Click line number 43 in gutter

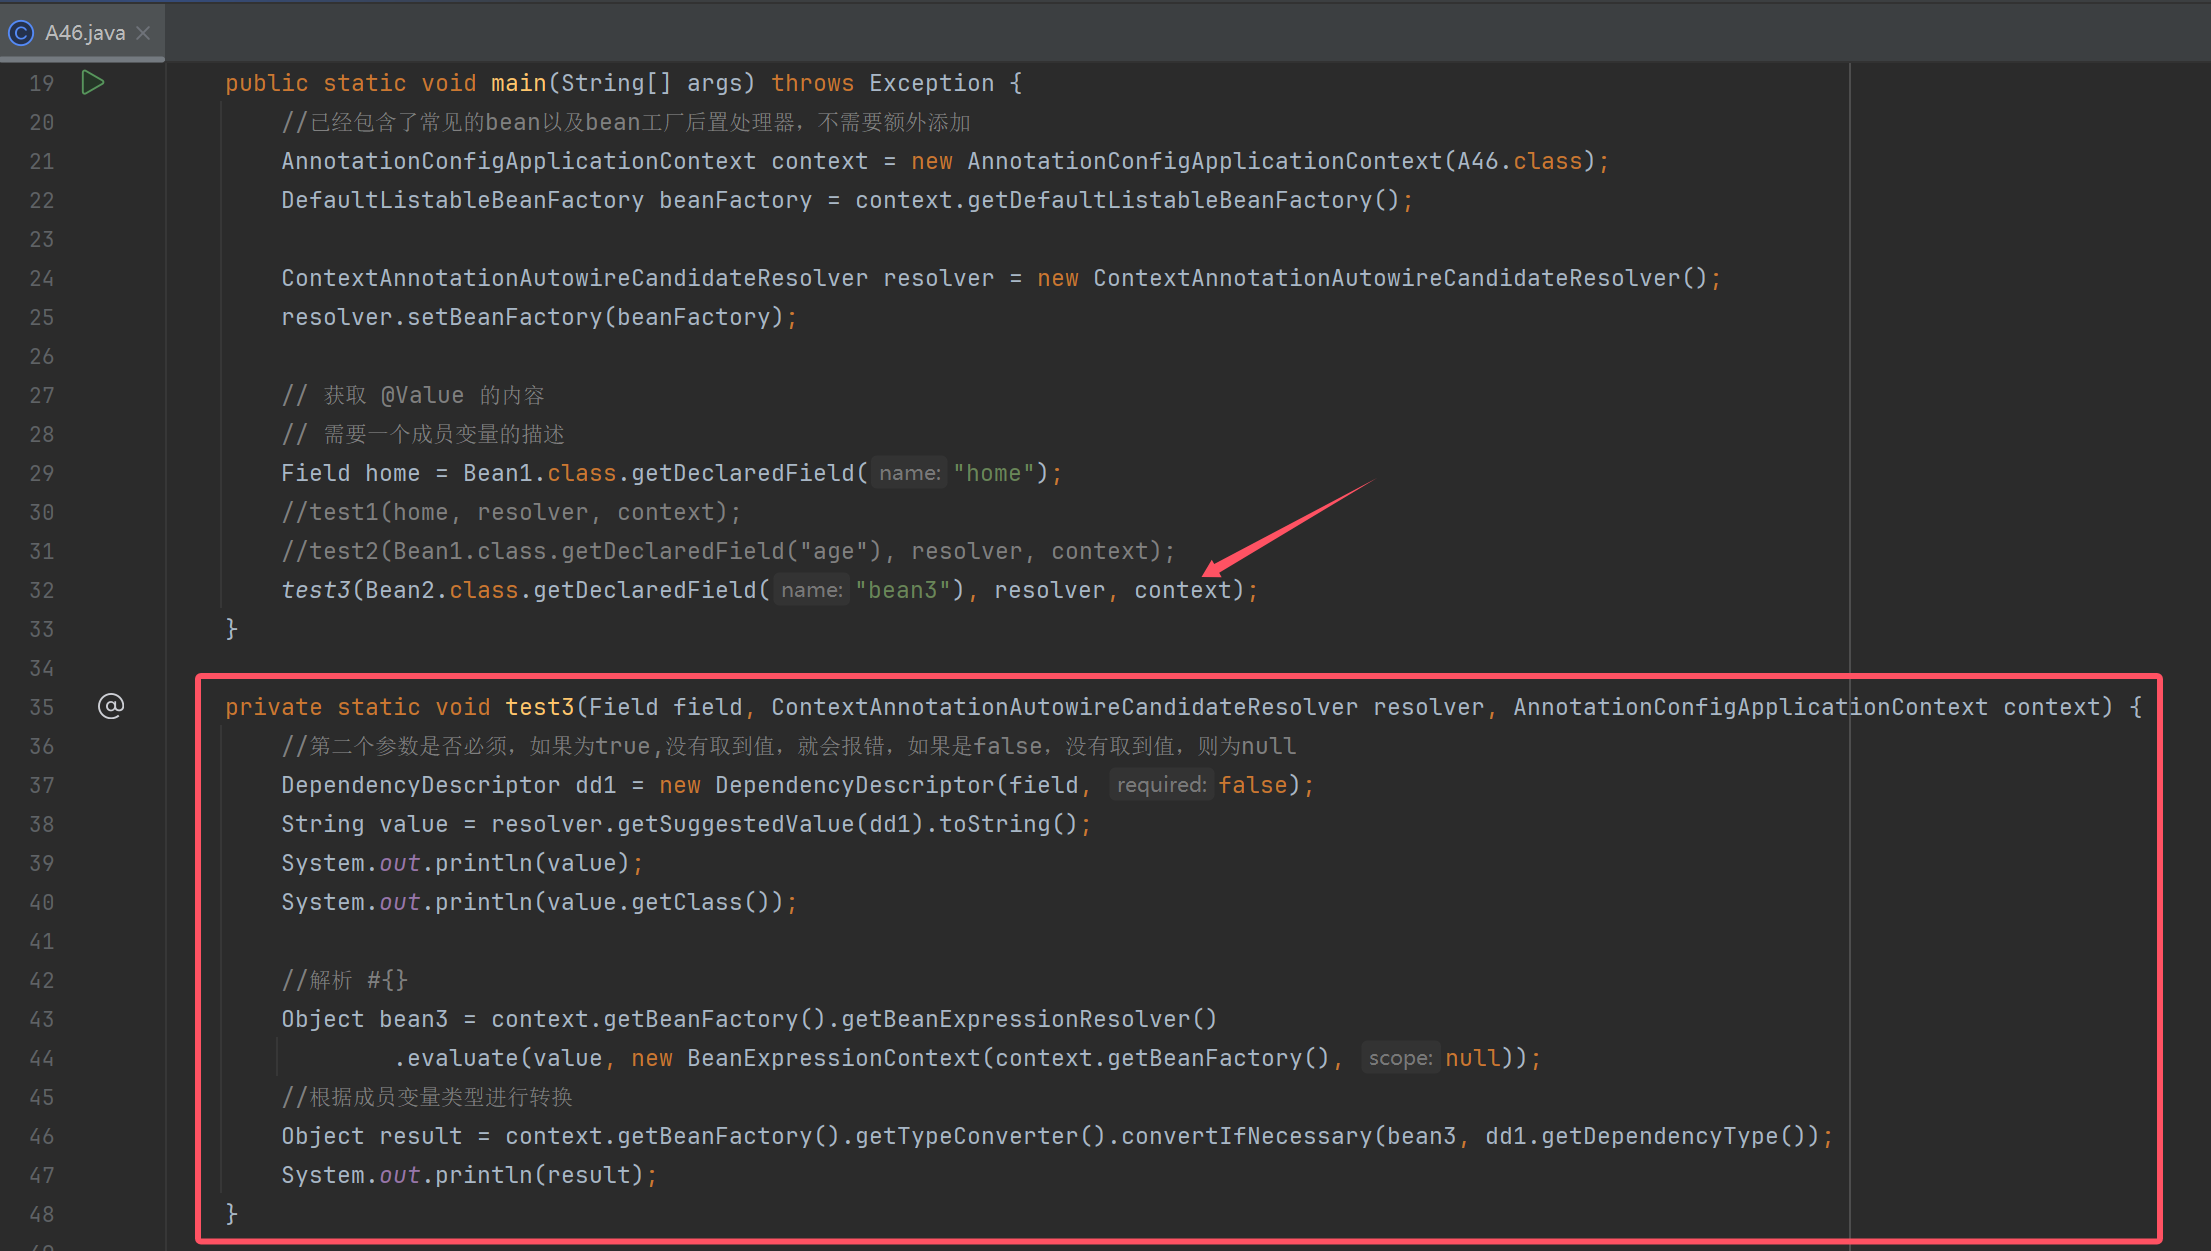[x=42, y=1019]
